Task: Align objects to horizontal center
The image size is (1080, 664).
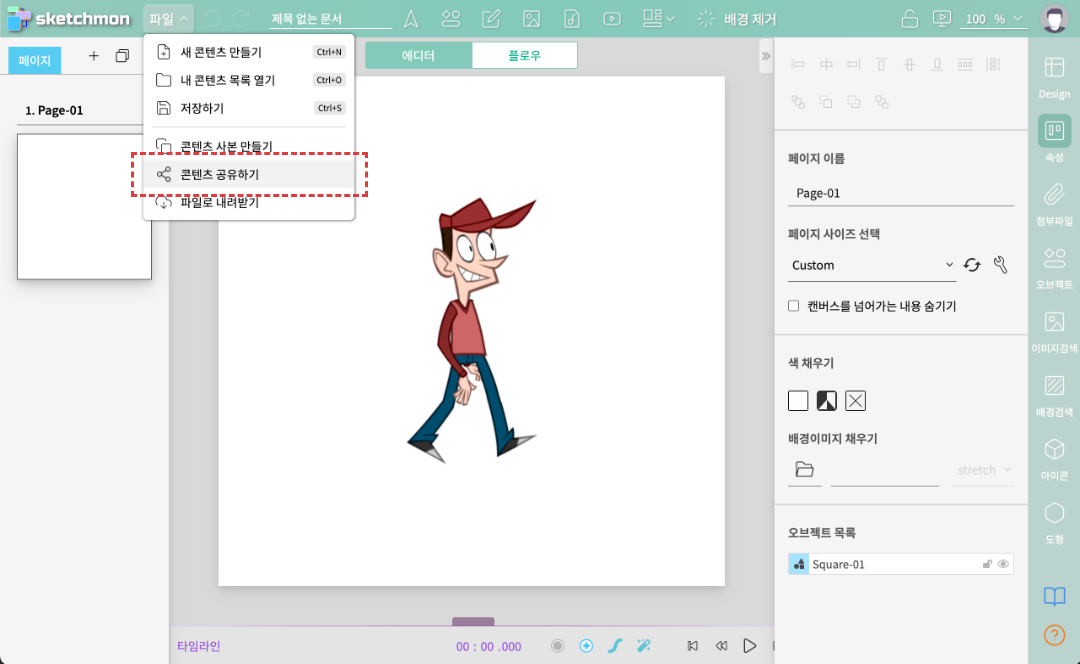Action: coord(826,64)
